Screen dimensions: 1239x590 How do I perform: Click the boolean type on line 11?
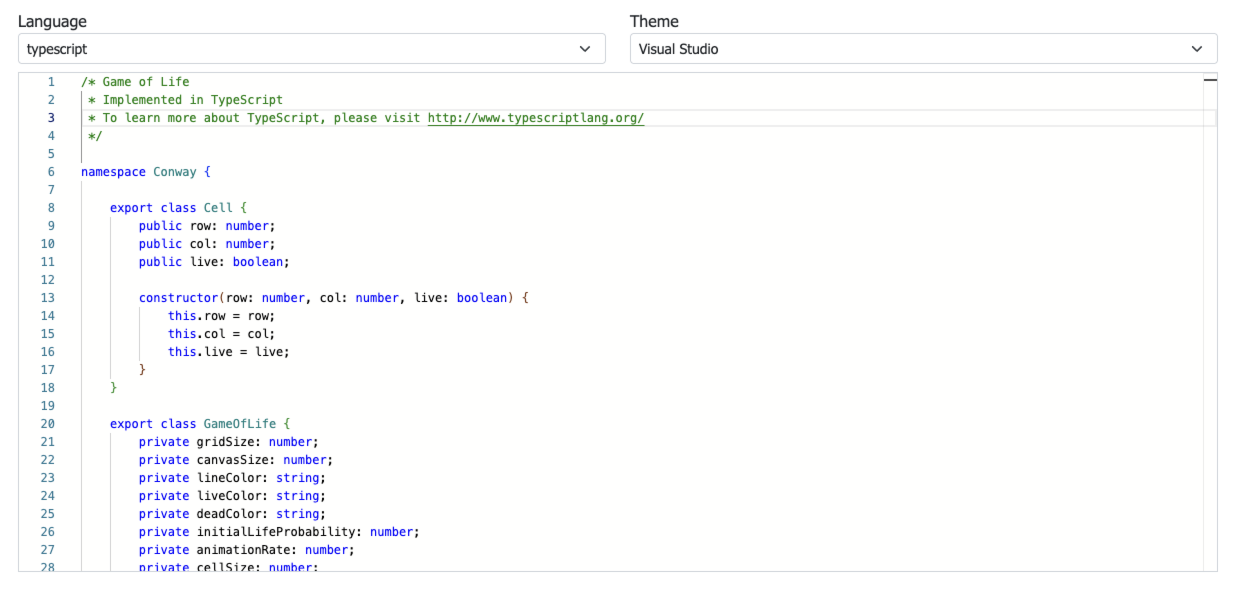[259, 262]
